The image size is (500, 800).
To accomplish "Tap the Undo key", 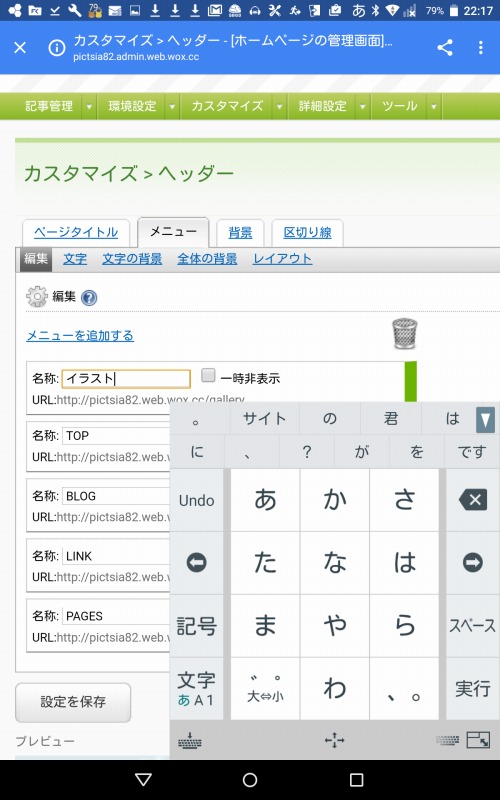I will (196, 501).
